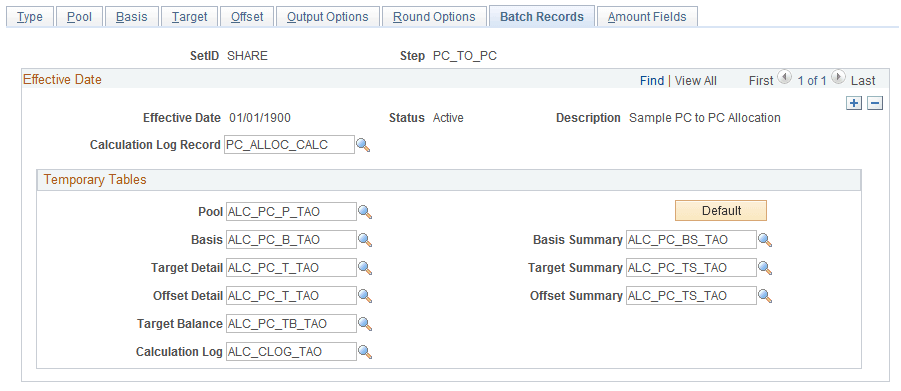Click the View All link

click(x=695, y=80)
